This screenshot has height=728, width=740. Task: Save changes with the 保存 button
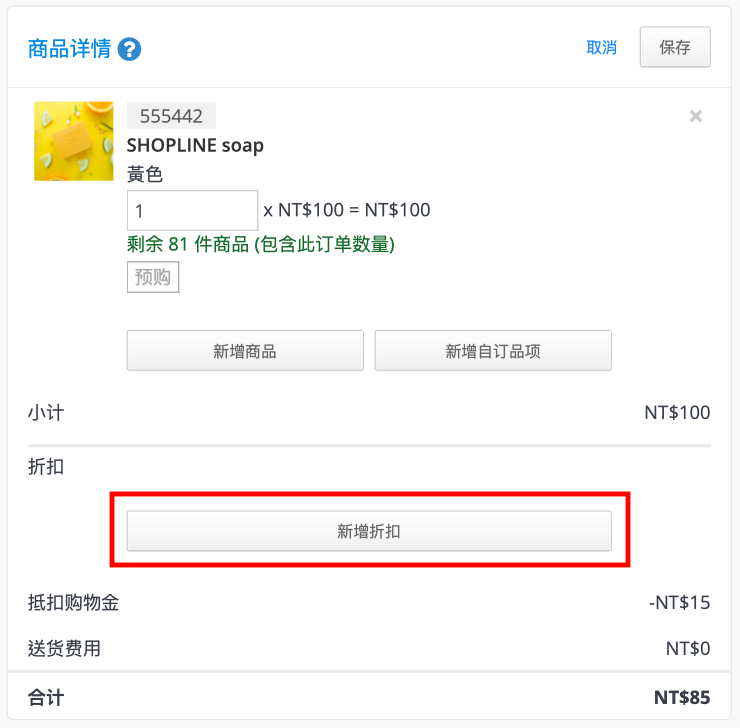[x=675, y=47]
